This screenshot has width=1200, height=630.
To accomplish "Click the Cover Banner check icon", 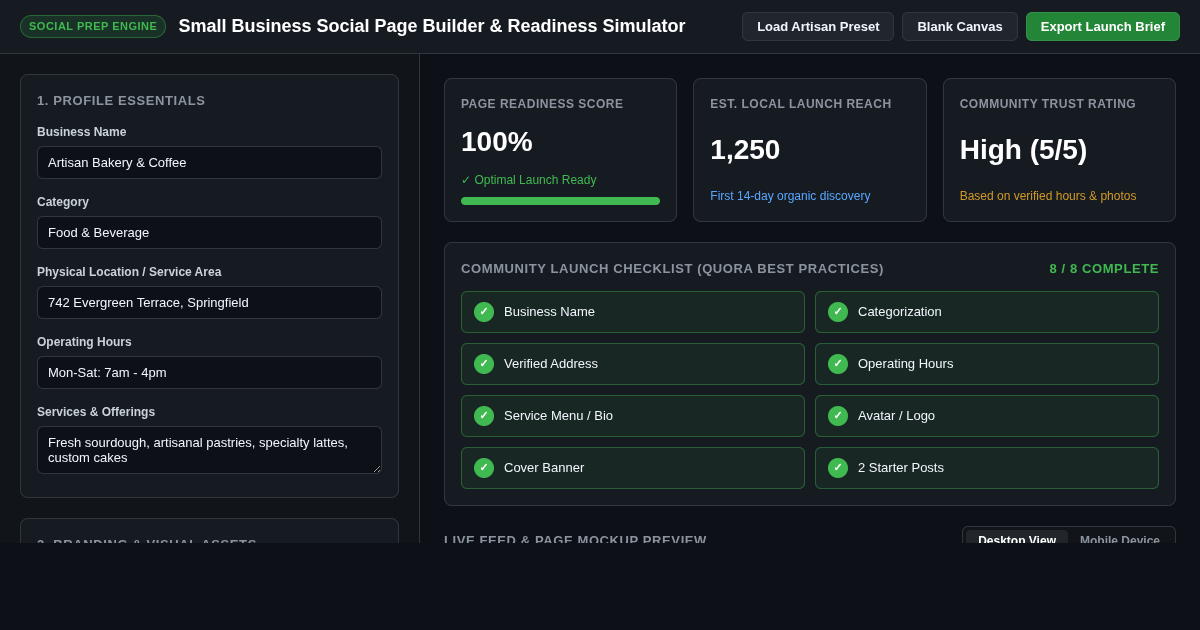I will pyautogui.click(x=484, y=468).
